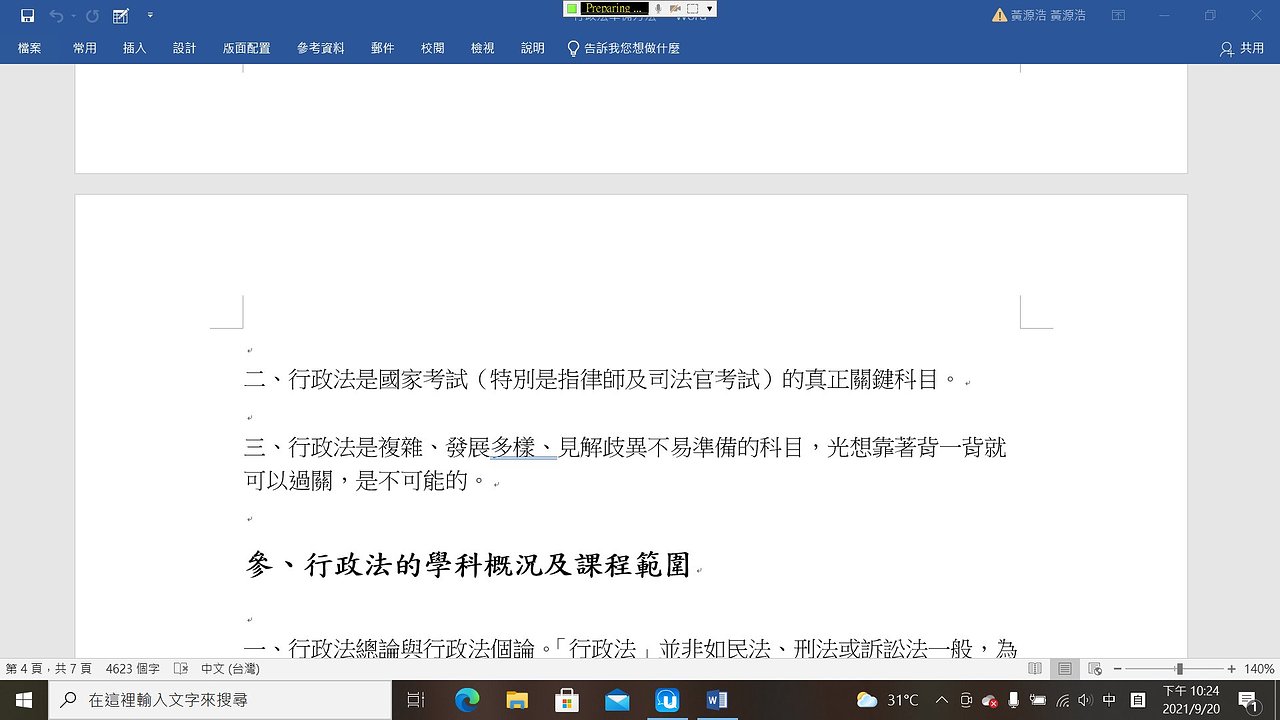Viewport: 1280px width, 720px height.
Task: Click the Meet Now camera tray icon
Action: point(966,700)
